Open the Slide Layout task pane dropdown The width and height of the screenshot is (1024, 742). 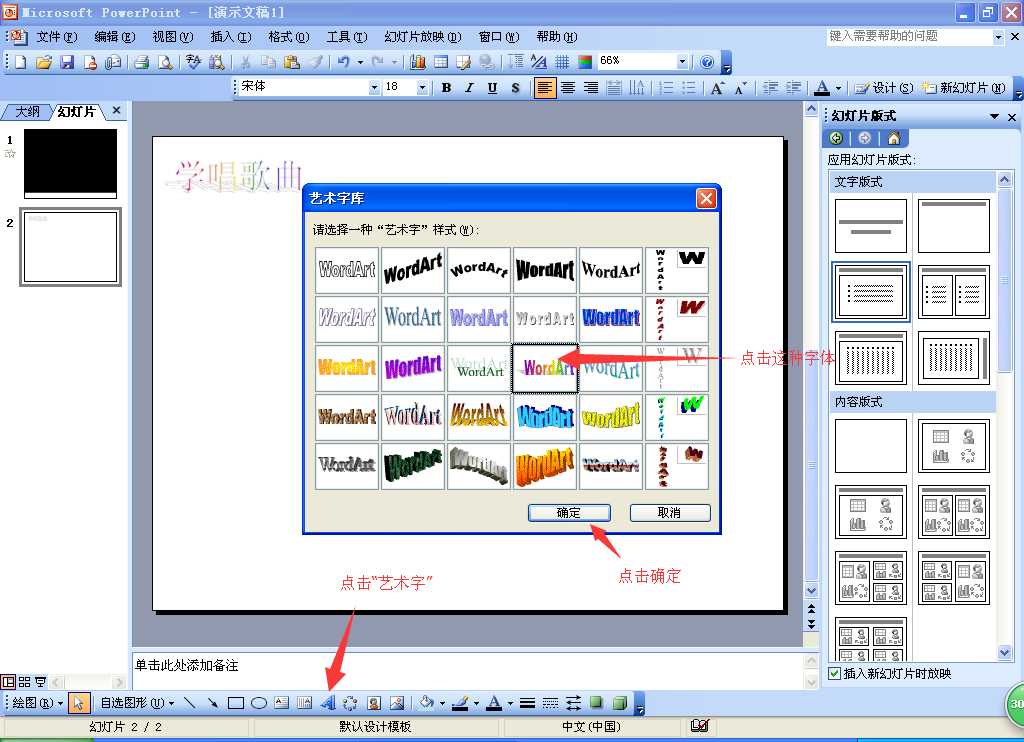point(995,116)
